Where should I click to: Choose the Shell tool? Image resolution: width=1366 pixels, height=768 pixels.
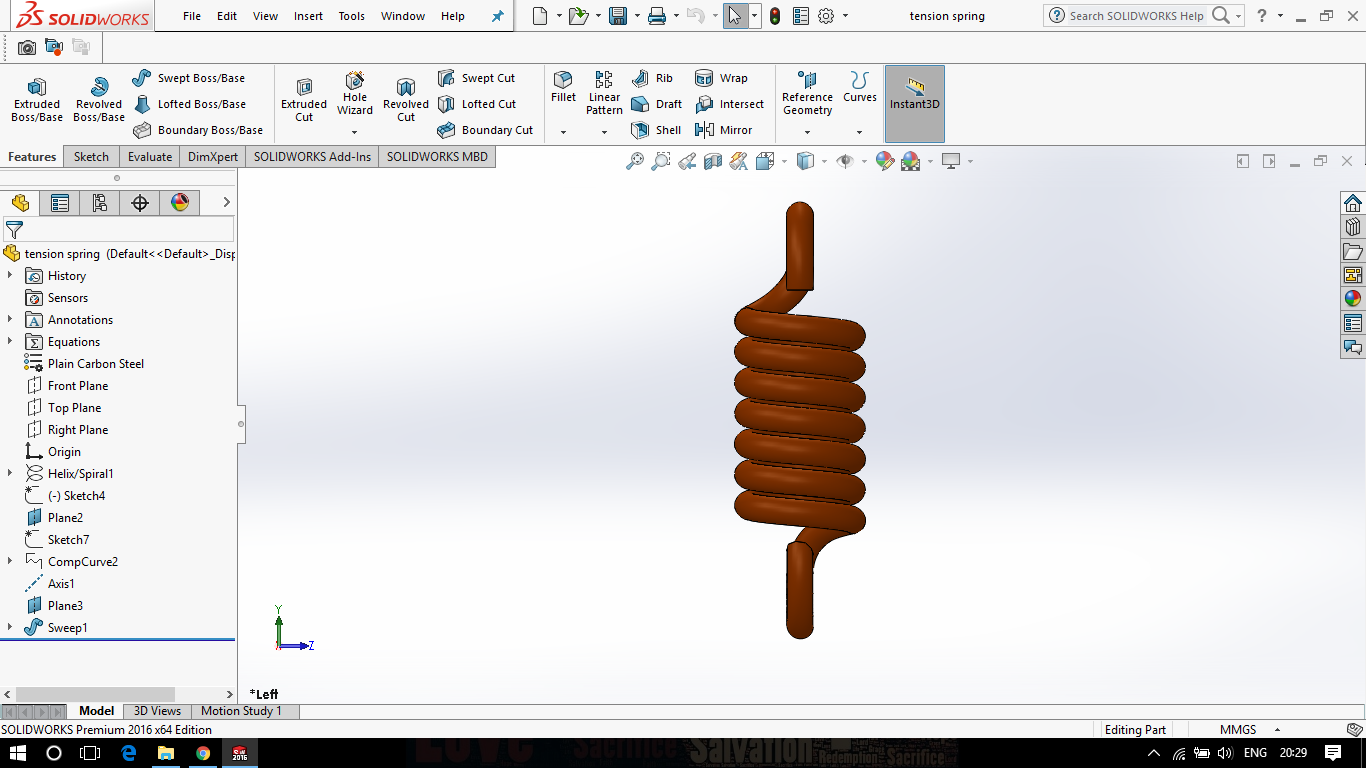coord(656,130)
